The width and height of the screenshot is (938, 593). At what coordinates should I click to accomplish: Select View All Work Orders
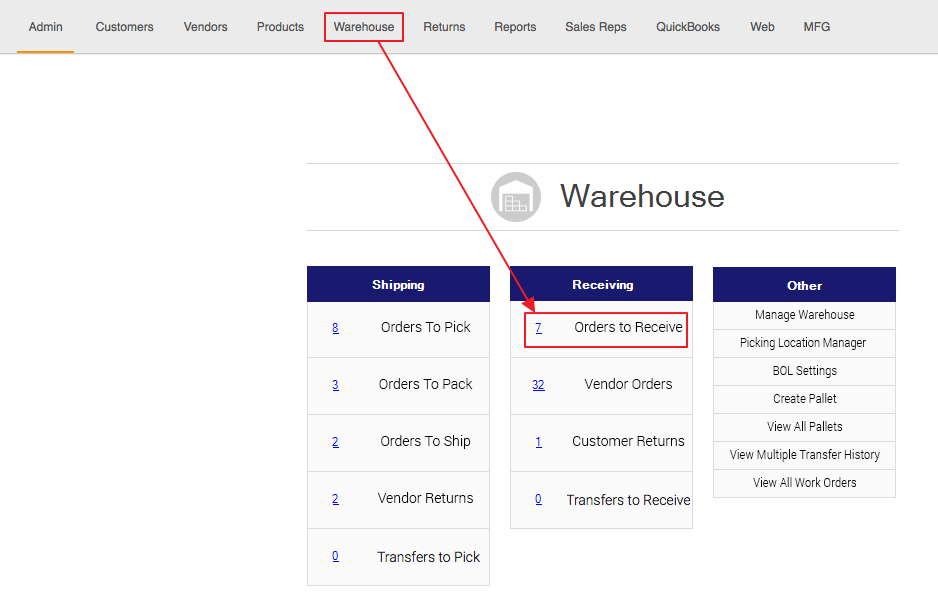(x=804, y=483)
